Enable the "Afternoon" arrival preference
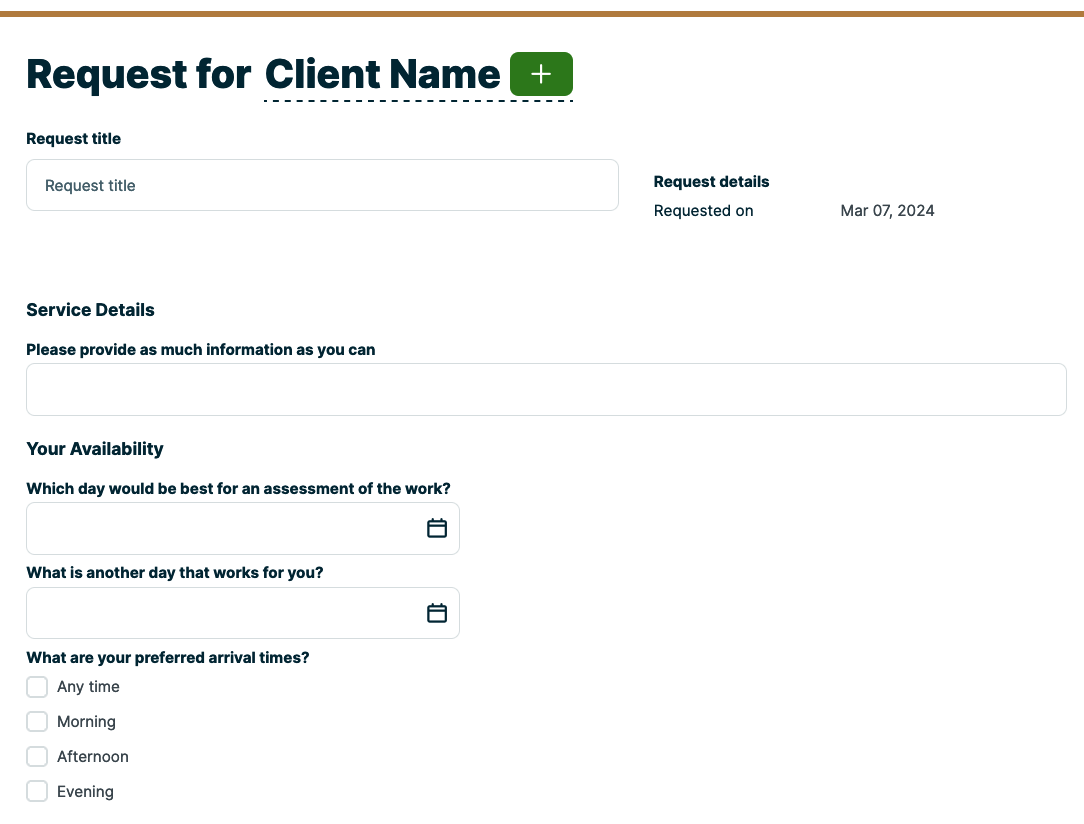 (37, 756)
